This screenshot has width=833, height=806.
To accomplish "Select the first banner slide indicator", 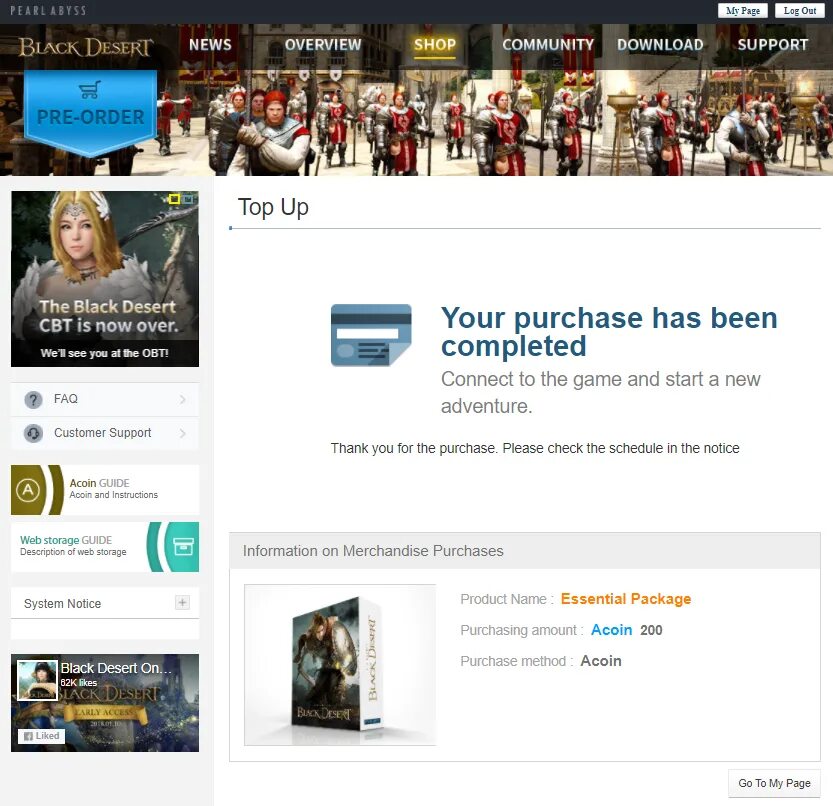I will [174, 199].
